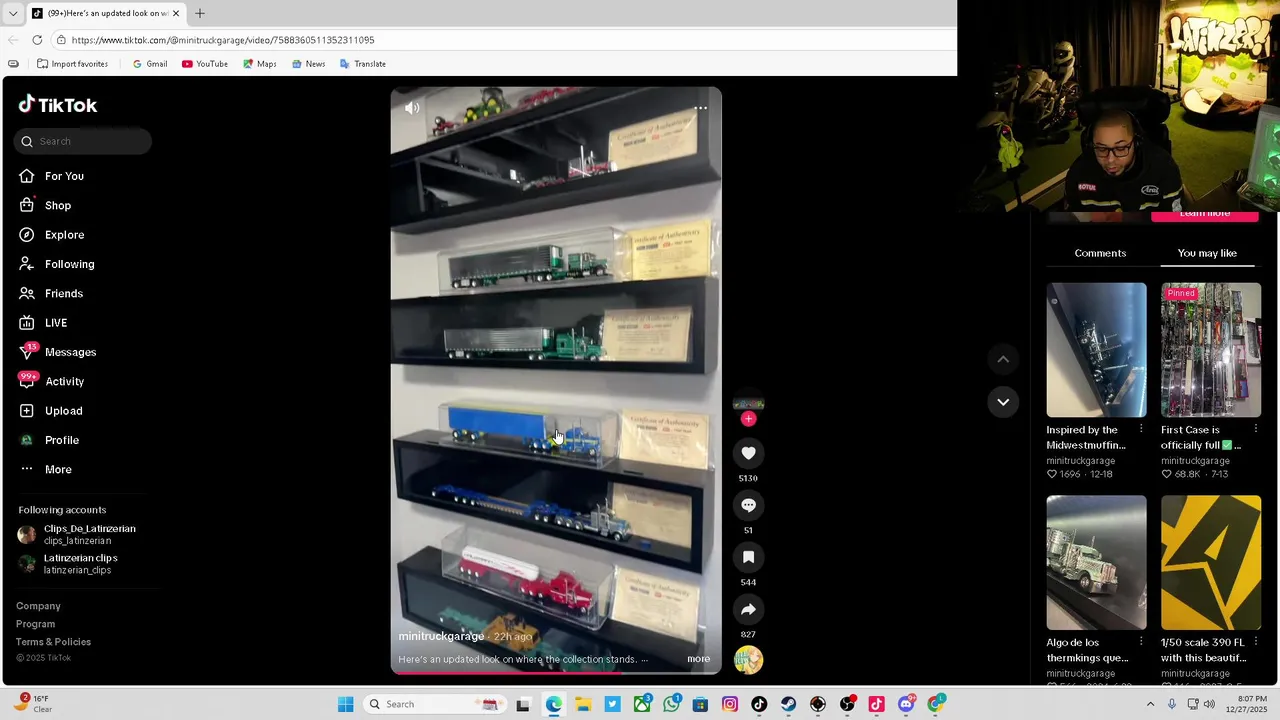Viewport: 1280px width, 720px height.
Task: Like the video with the heart icon
Action: tap(748, 453)
